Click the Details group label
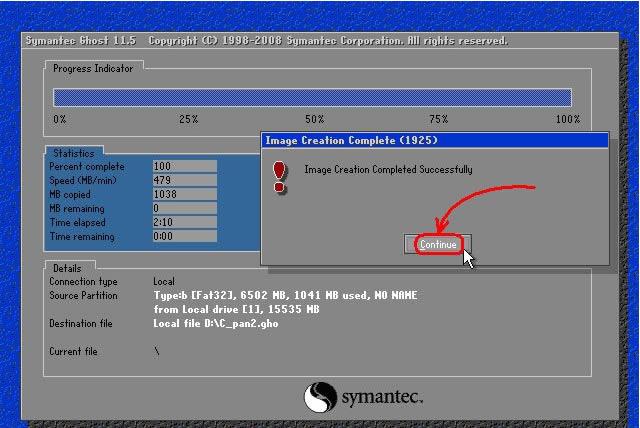The height and width of the screenshot is (428, 640). pos(67,268)
